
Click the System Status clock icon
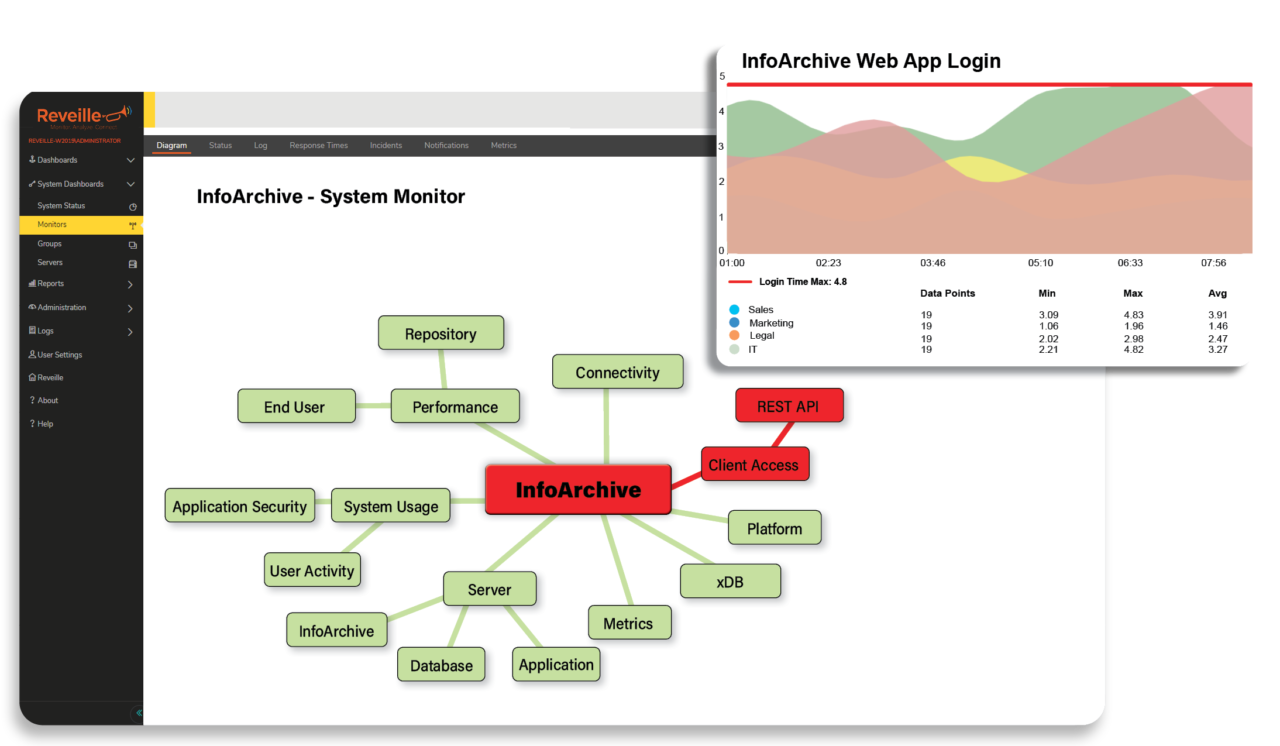[x=131, y=207]
